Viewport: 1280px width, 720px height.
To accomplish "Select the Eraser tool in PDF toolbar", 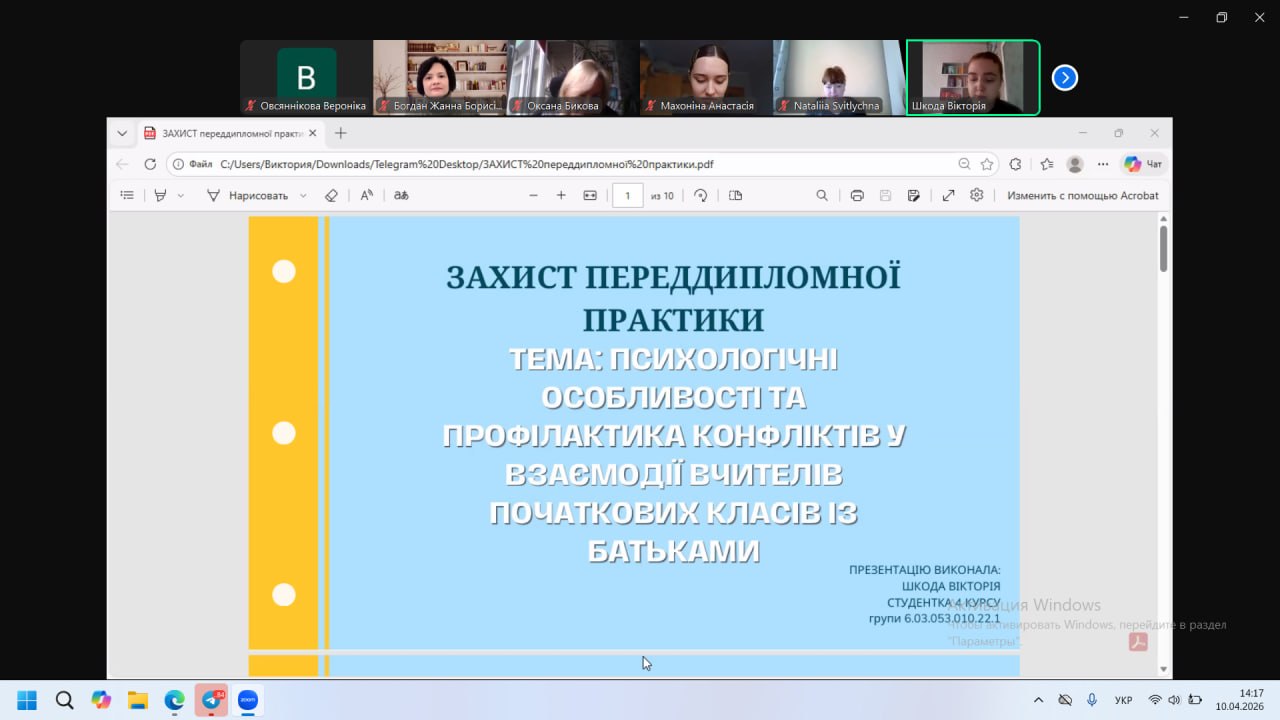I will 331,196.
